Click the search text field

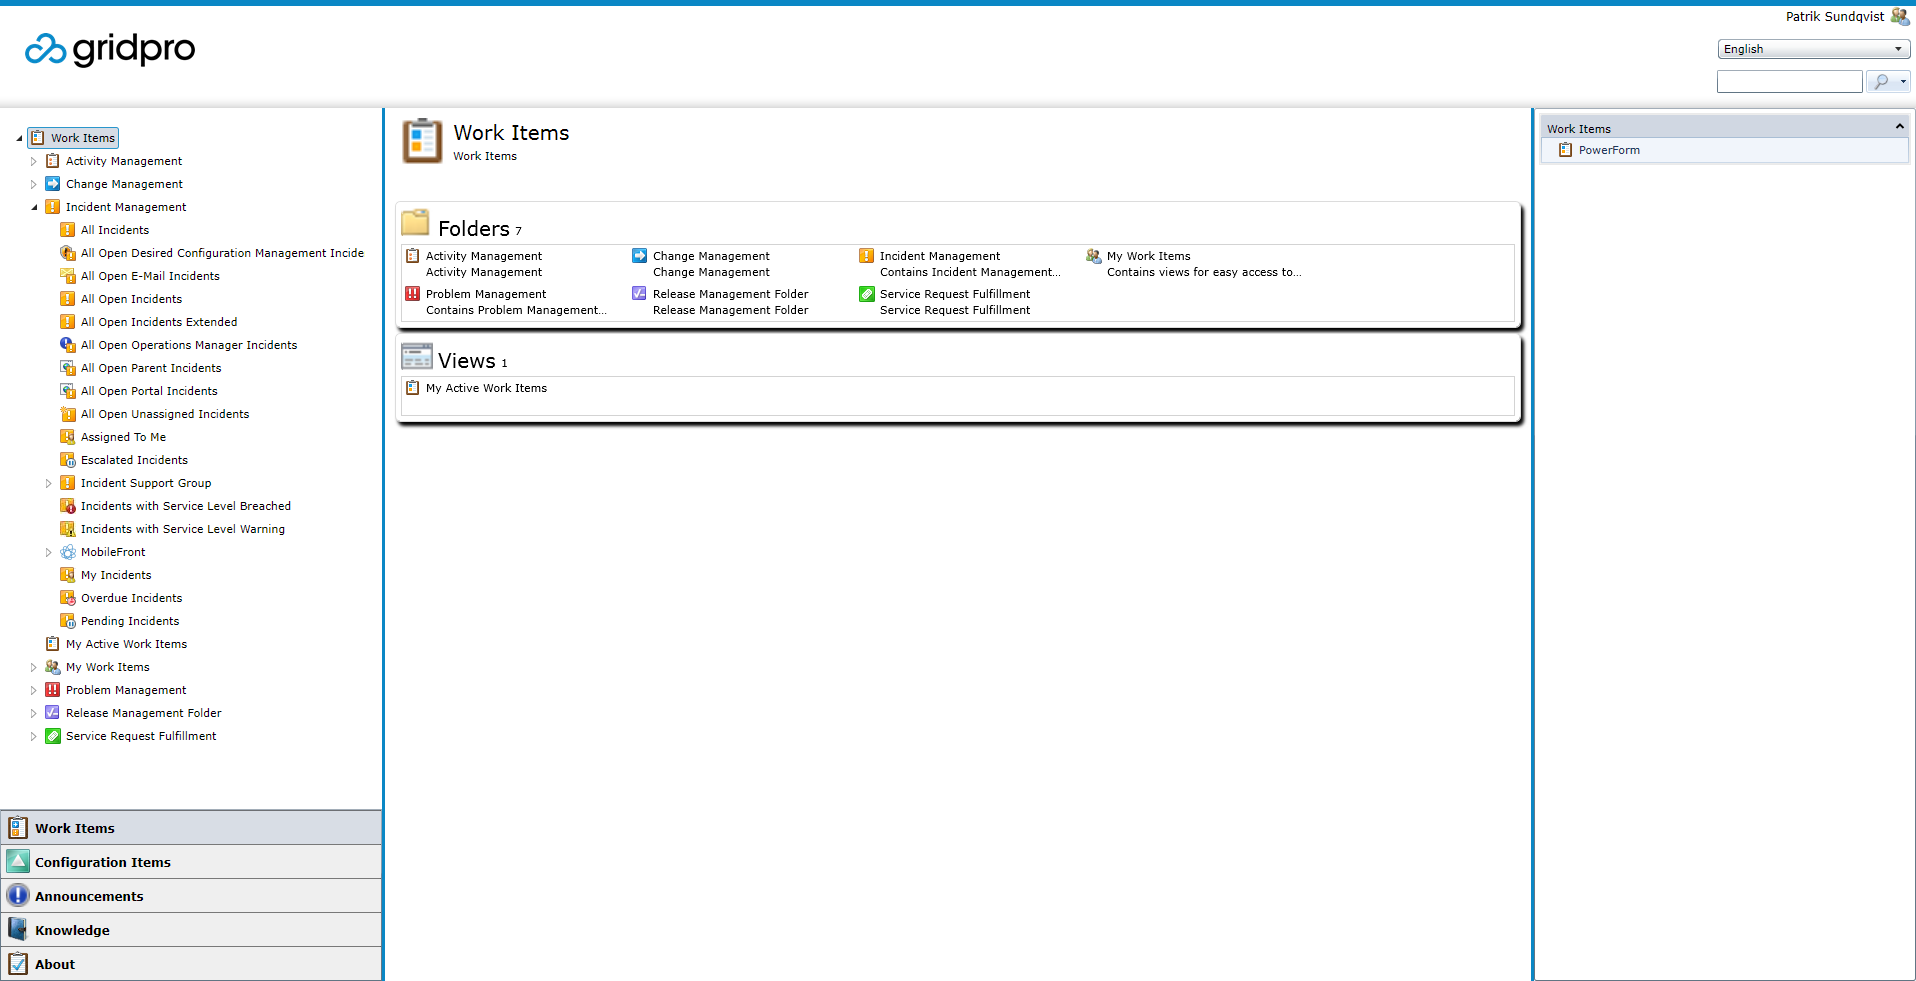(1789, 82)
